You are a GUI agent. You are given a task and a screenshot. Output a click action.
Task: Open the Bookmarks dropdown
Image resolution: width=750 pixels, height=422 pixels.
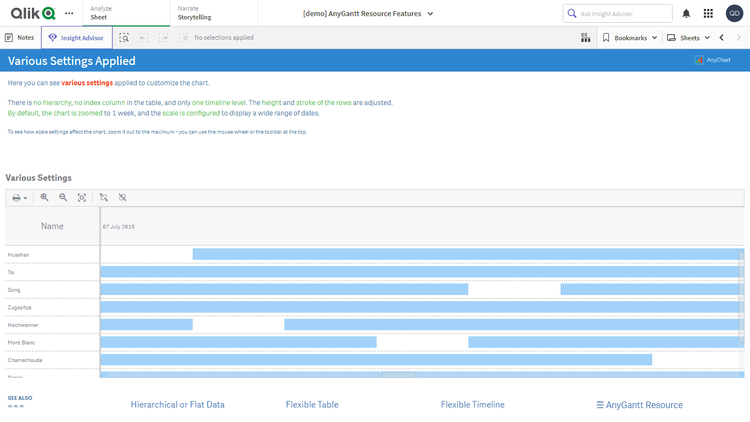[x=630, y=37]
